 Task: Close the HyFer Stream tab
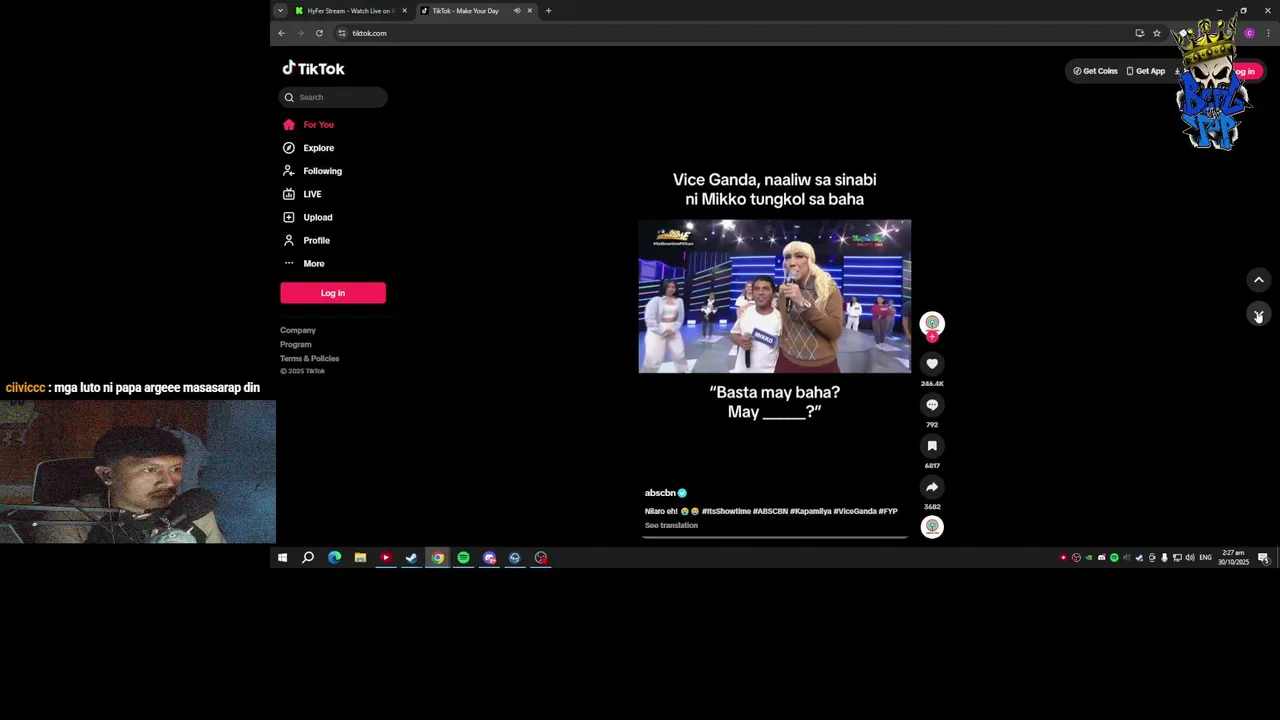pos(404,11)
